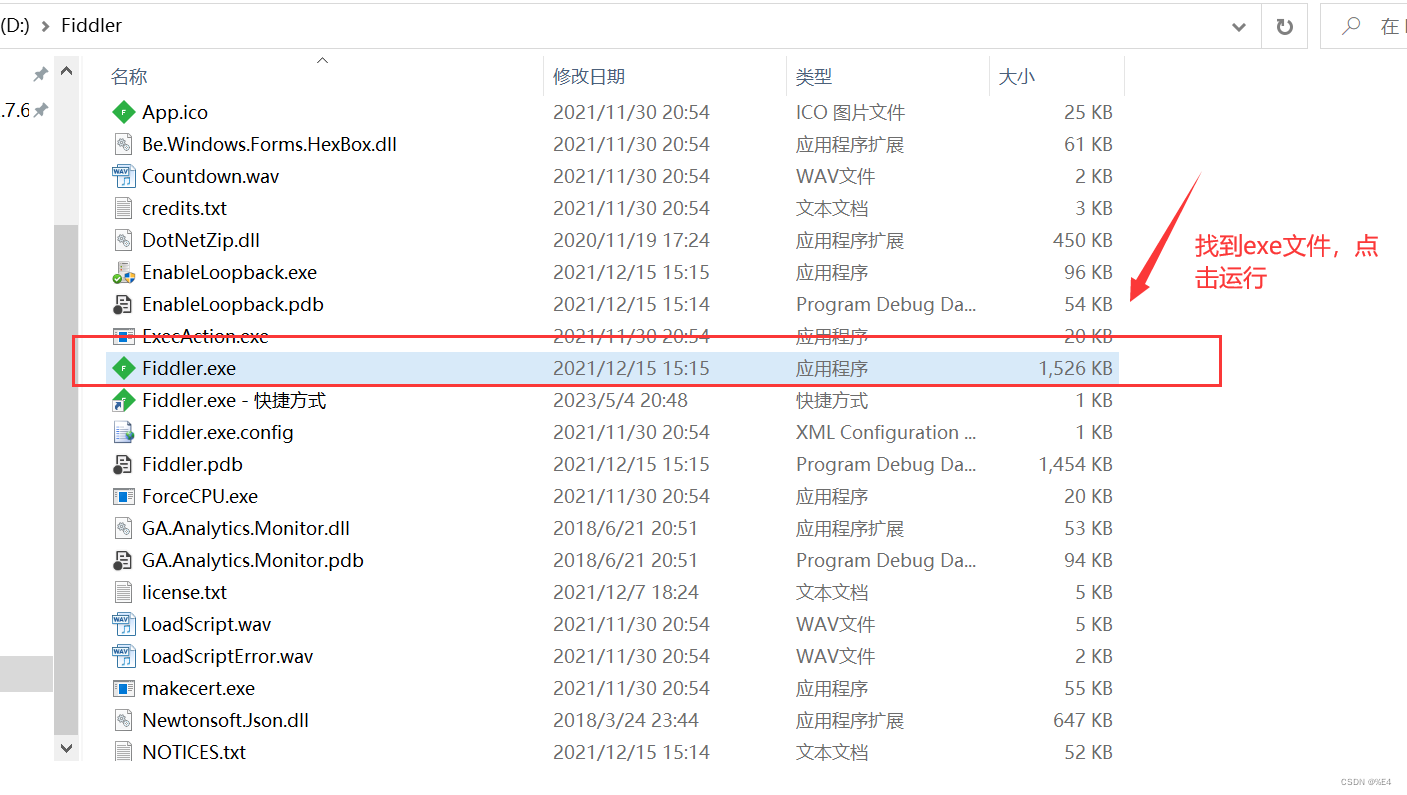Select the credits.txt file name
Screen dimensions: 1407x795
(x=184, y=208)
